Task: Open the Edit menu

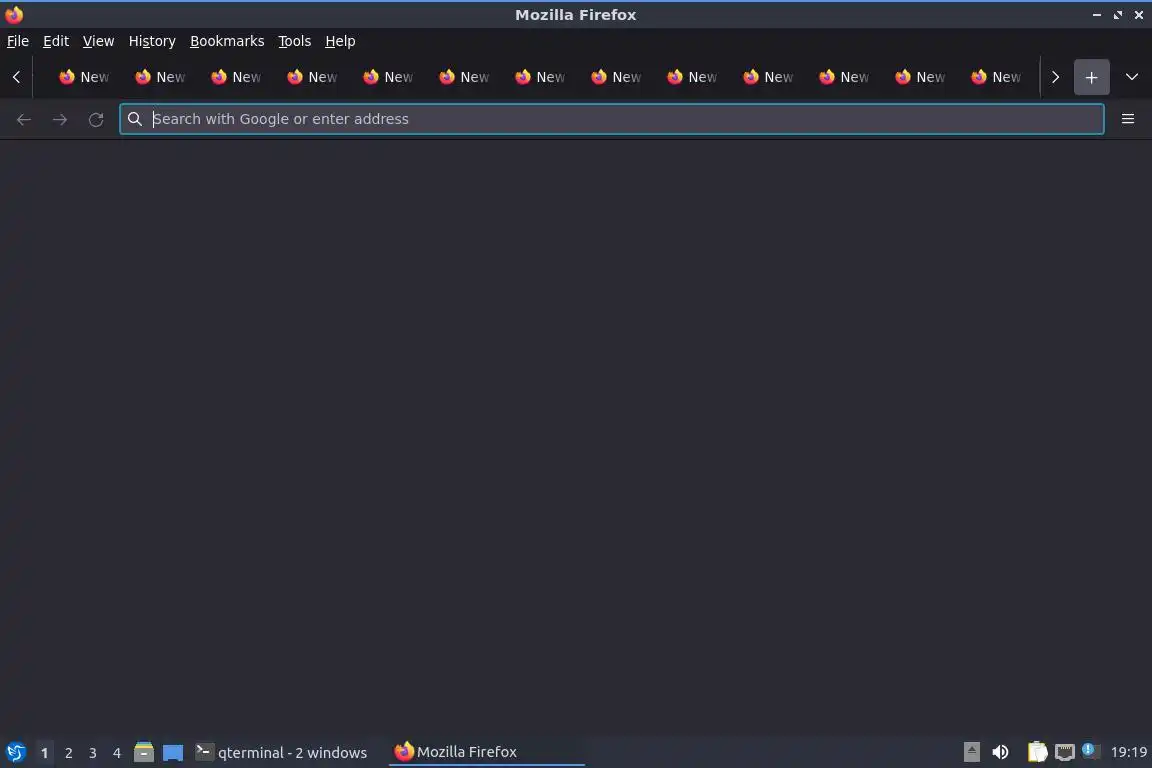Action: 56,41
